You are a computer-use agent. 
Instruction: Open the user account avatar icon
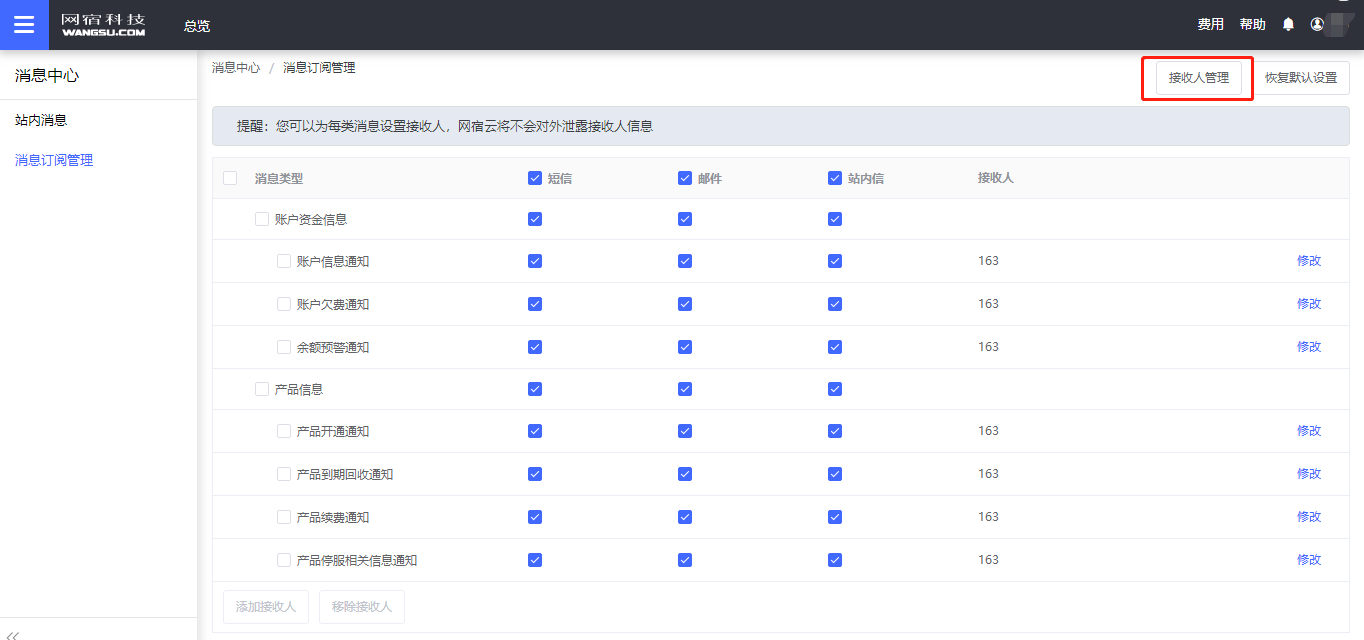(x=1317, y=25)
